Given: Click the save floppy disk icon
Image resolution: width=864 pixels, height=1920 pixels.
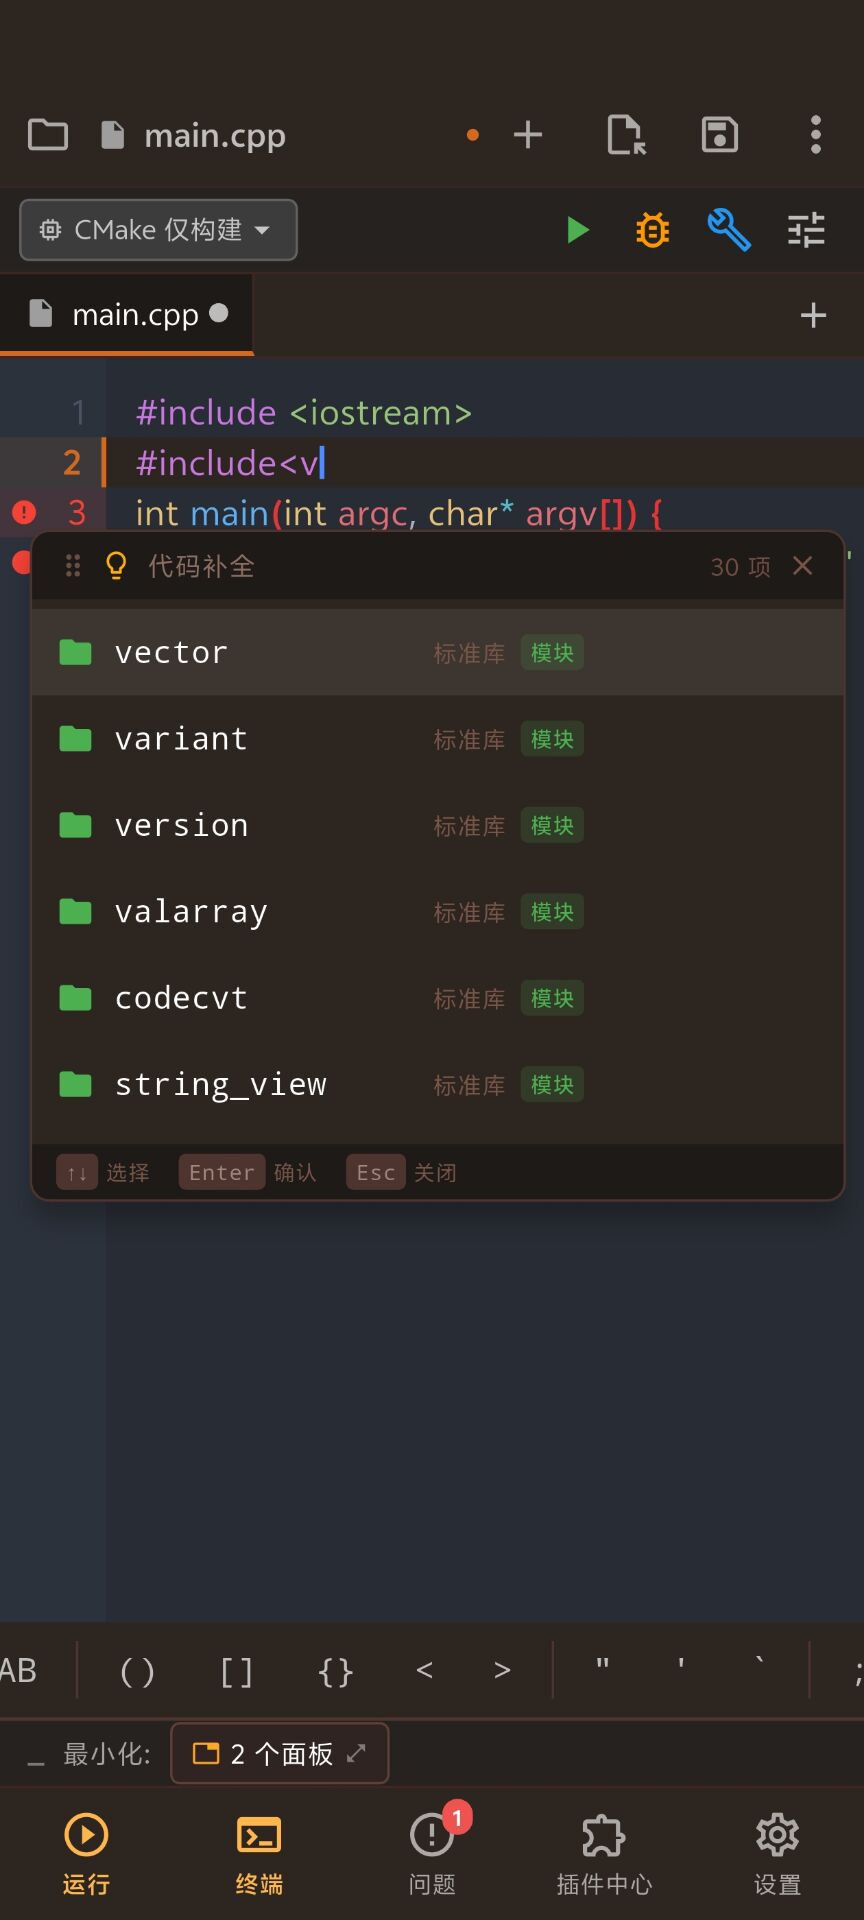Looking at the screenshot, I should [x=719, y=135].
